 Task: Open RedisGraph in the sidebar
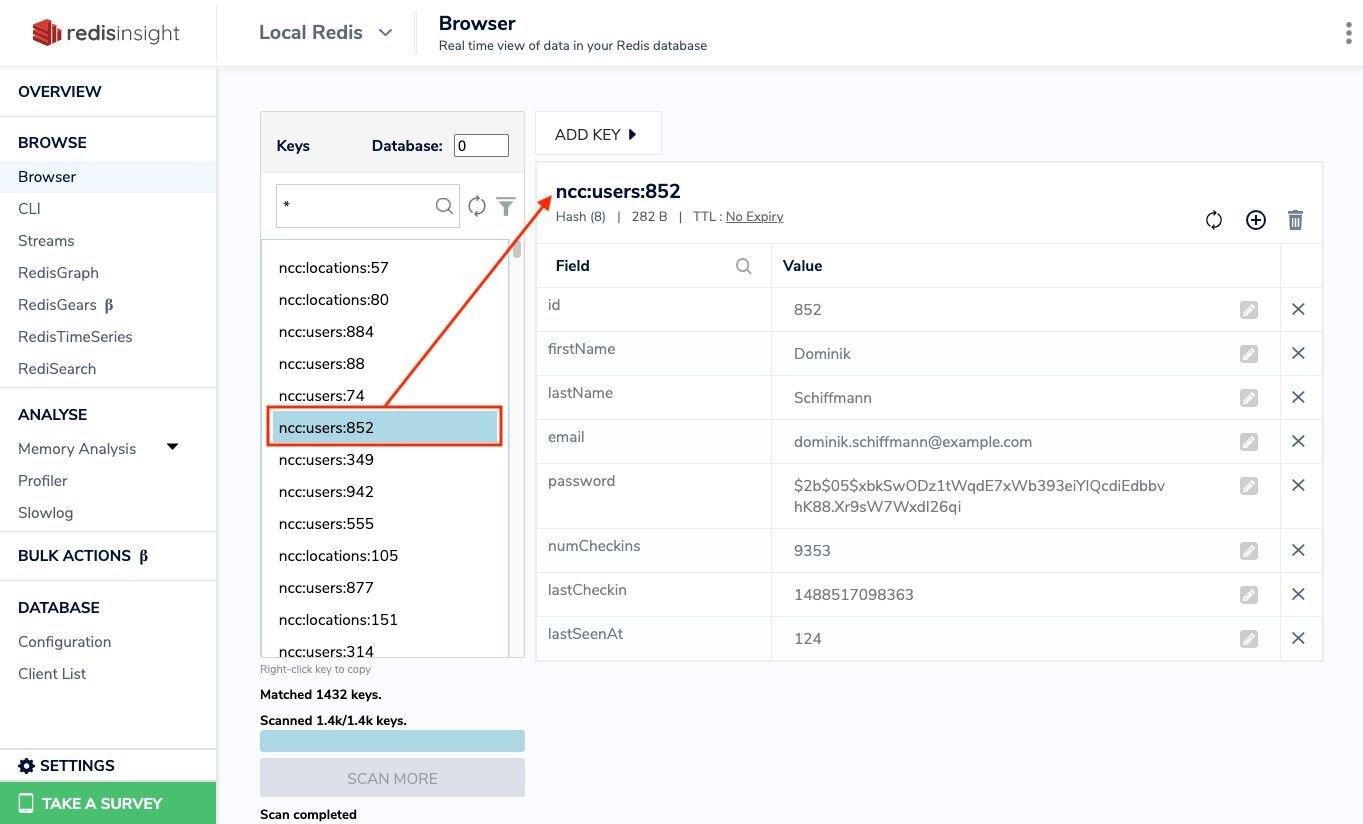coord(58,273)
